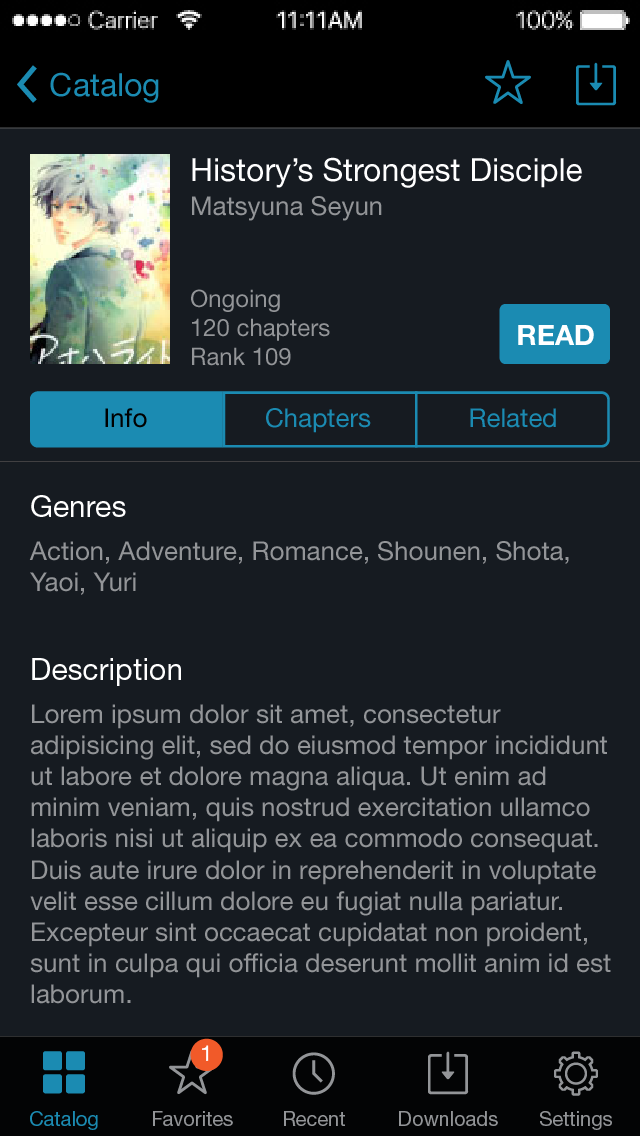The image size is (640, 1136).
Task: Open Downloads in the bottom bar
Action: (448, 1073)
